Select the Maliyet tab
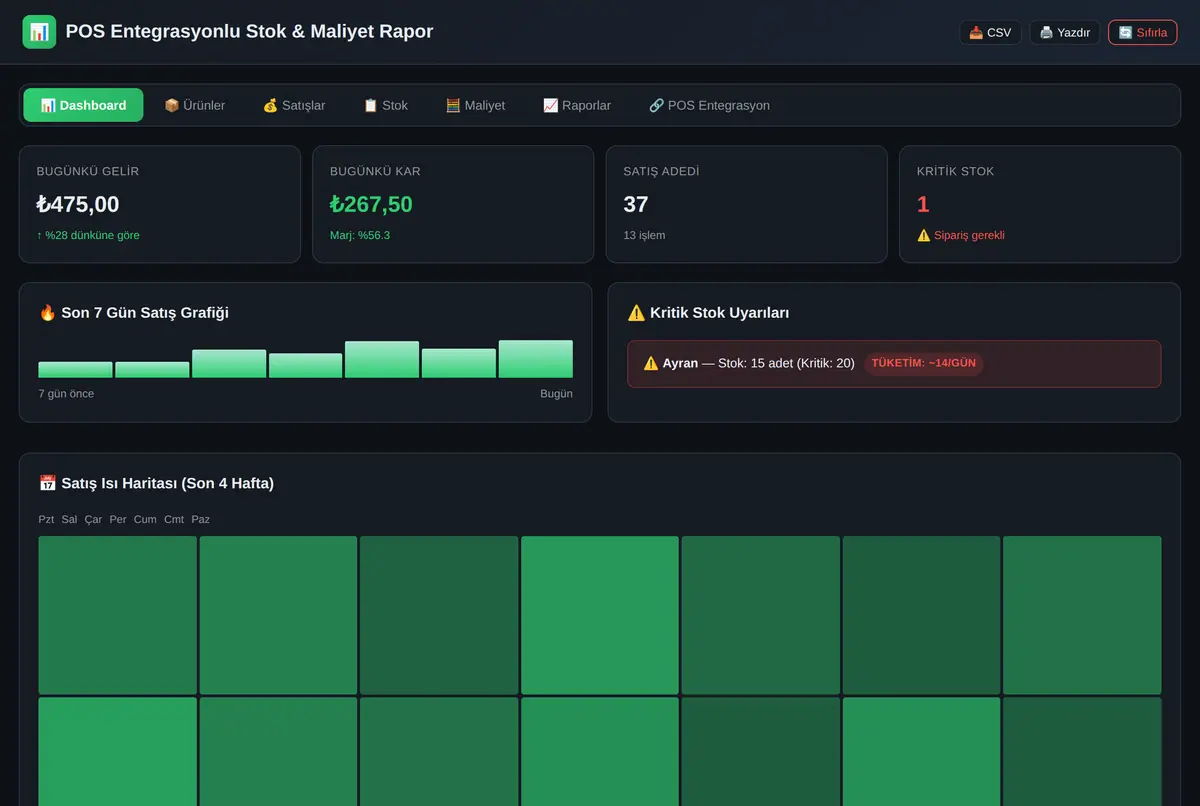This screenshot has width=1200, height=806. (475, 105)
